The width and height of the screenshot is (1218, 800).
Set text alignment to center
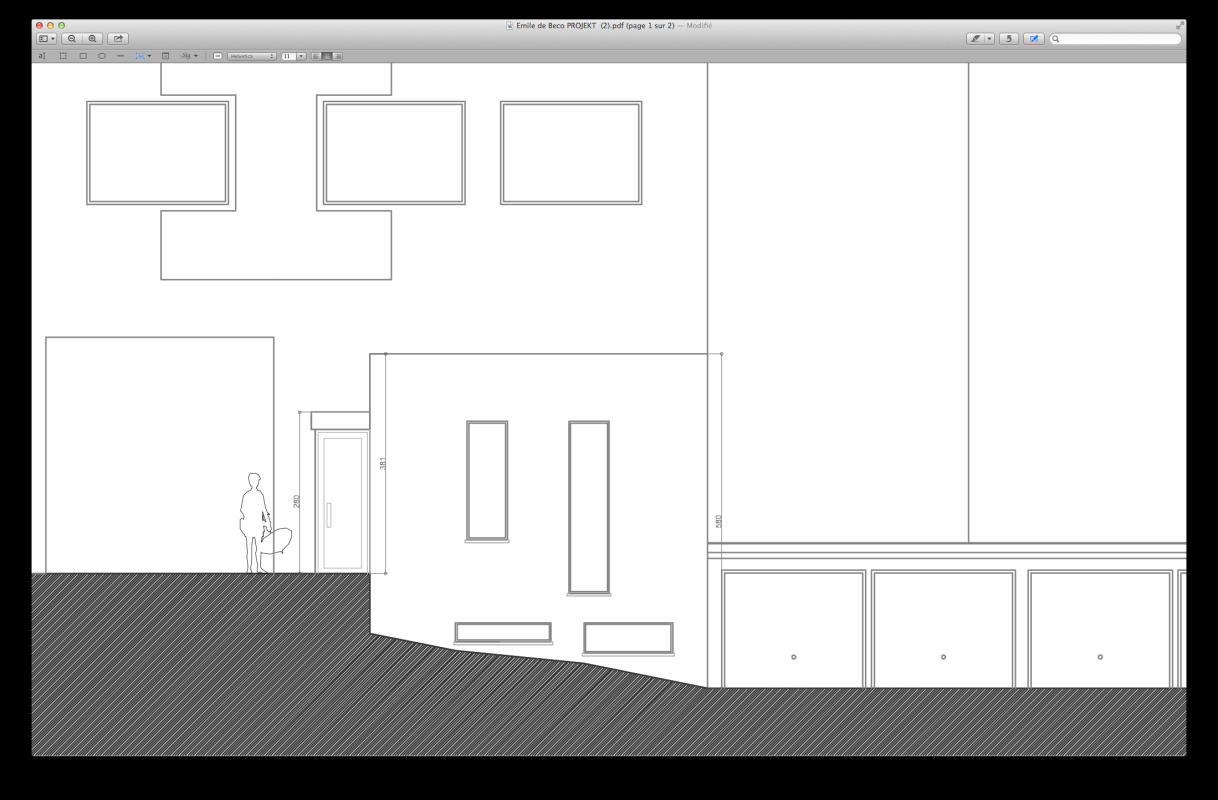point(327,56)
